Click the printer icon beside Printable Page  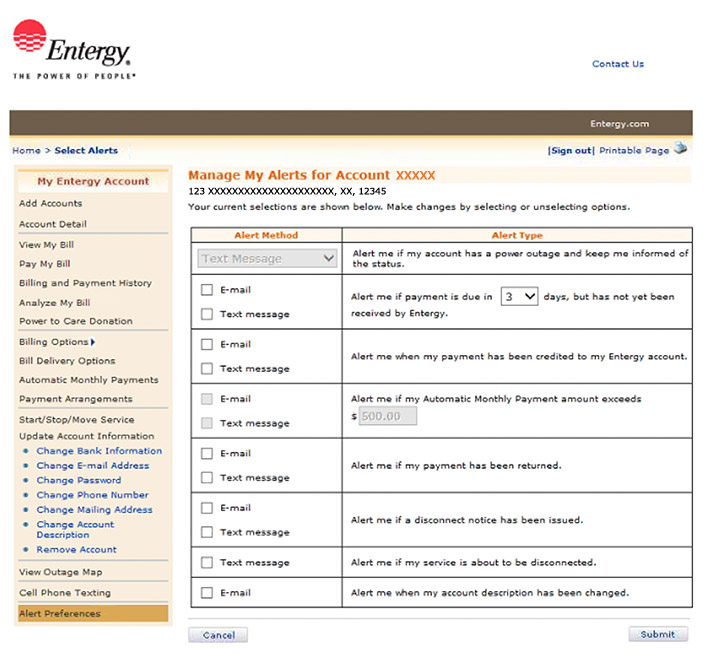pyautogui.click(x=681, y=149)
